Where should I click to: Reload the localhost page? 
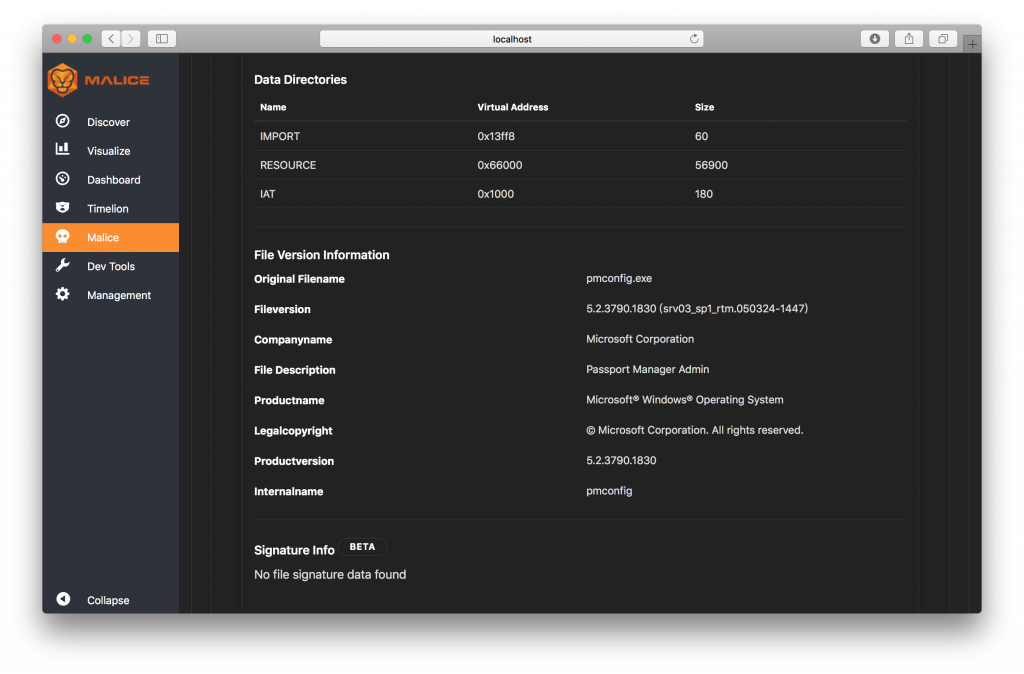694,39
